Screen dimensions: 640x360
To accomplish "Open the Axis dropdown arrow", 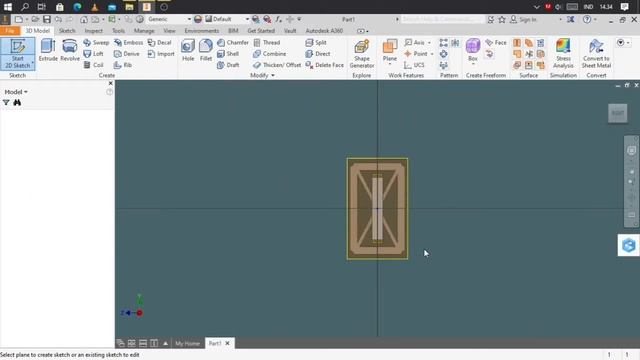I will (x=429, y=42).
